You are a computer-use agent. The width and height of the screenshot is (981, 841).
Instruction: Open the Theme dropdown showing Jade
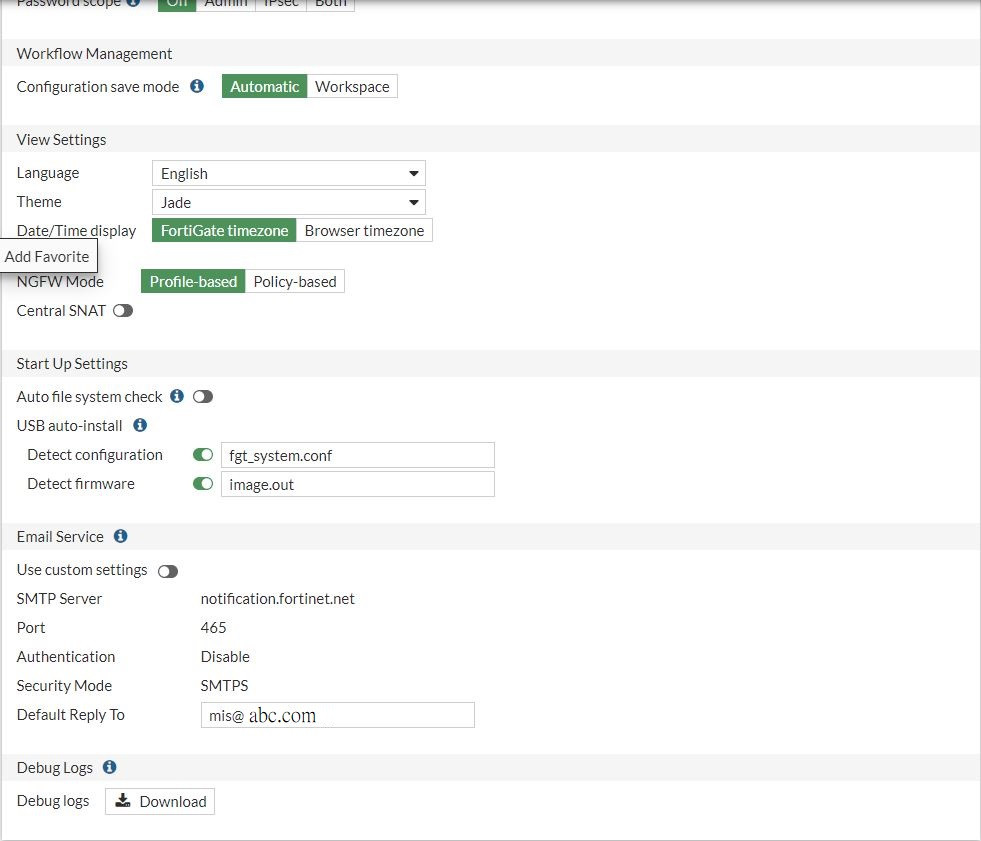point(289,202)
